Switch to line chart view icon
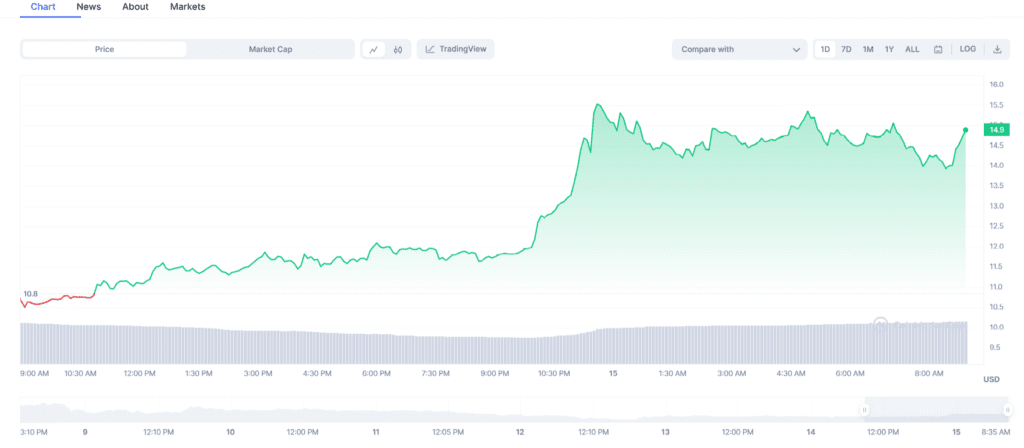Screen dimensions: 1024x448 click(374, 50)
